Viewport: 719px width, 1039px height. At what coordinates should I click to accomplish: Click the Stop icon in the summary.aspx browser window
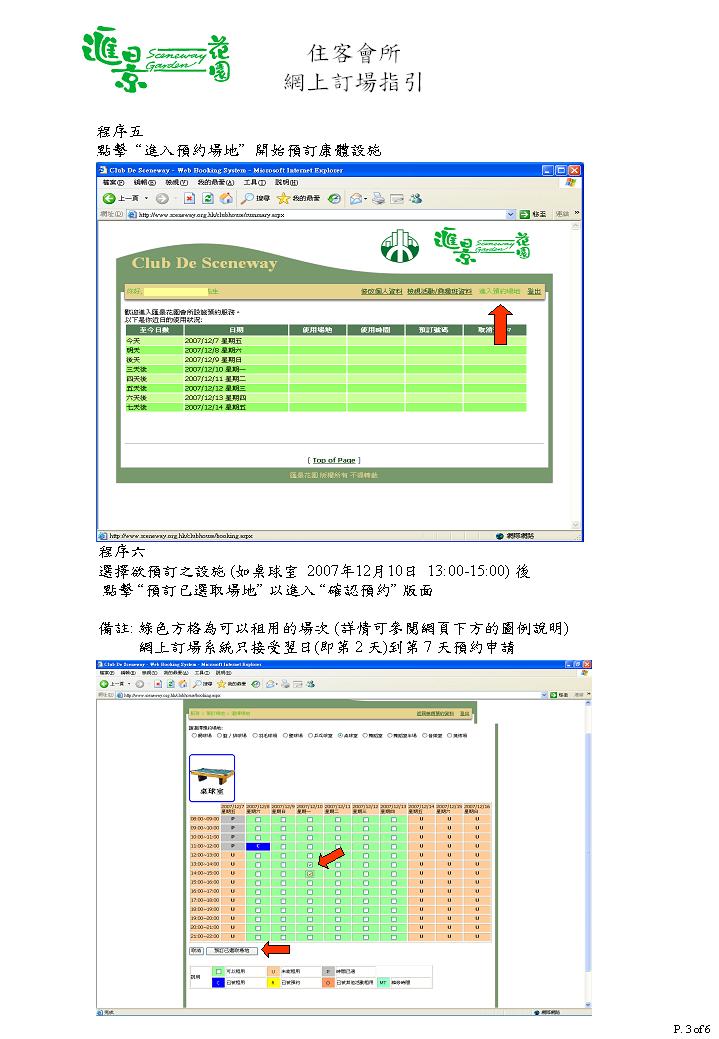pos(190,198)
